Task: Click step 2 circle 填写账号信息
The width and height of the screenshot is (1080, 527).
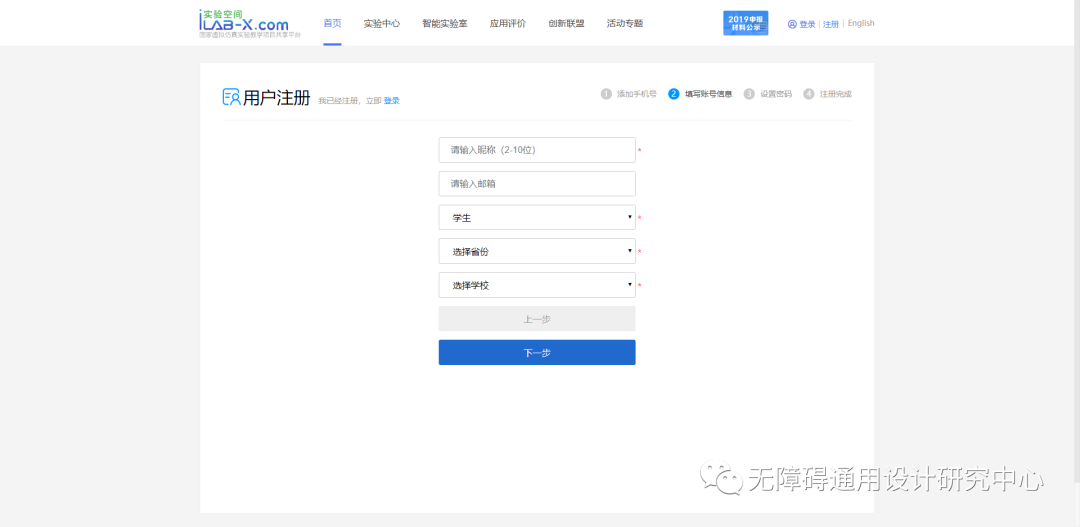Action: (x=674, y=94)
